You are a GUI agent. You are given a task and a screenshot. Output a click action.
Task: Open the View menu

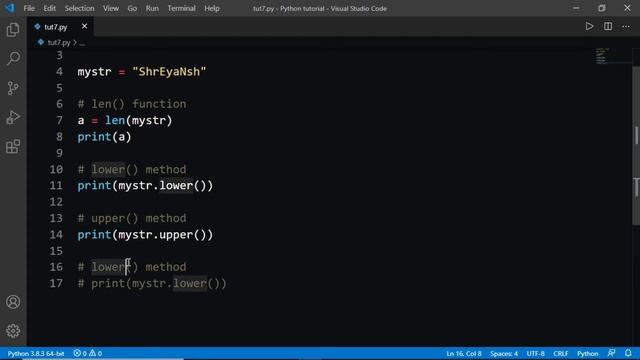click(x=111, y=8)
